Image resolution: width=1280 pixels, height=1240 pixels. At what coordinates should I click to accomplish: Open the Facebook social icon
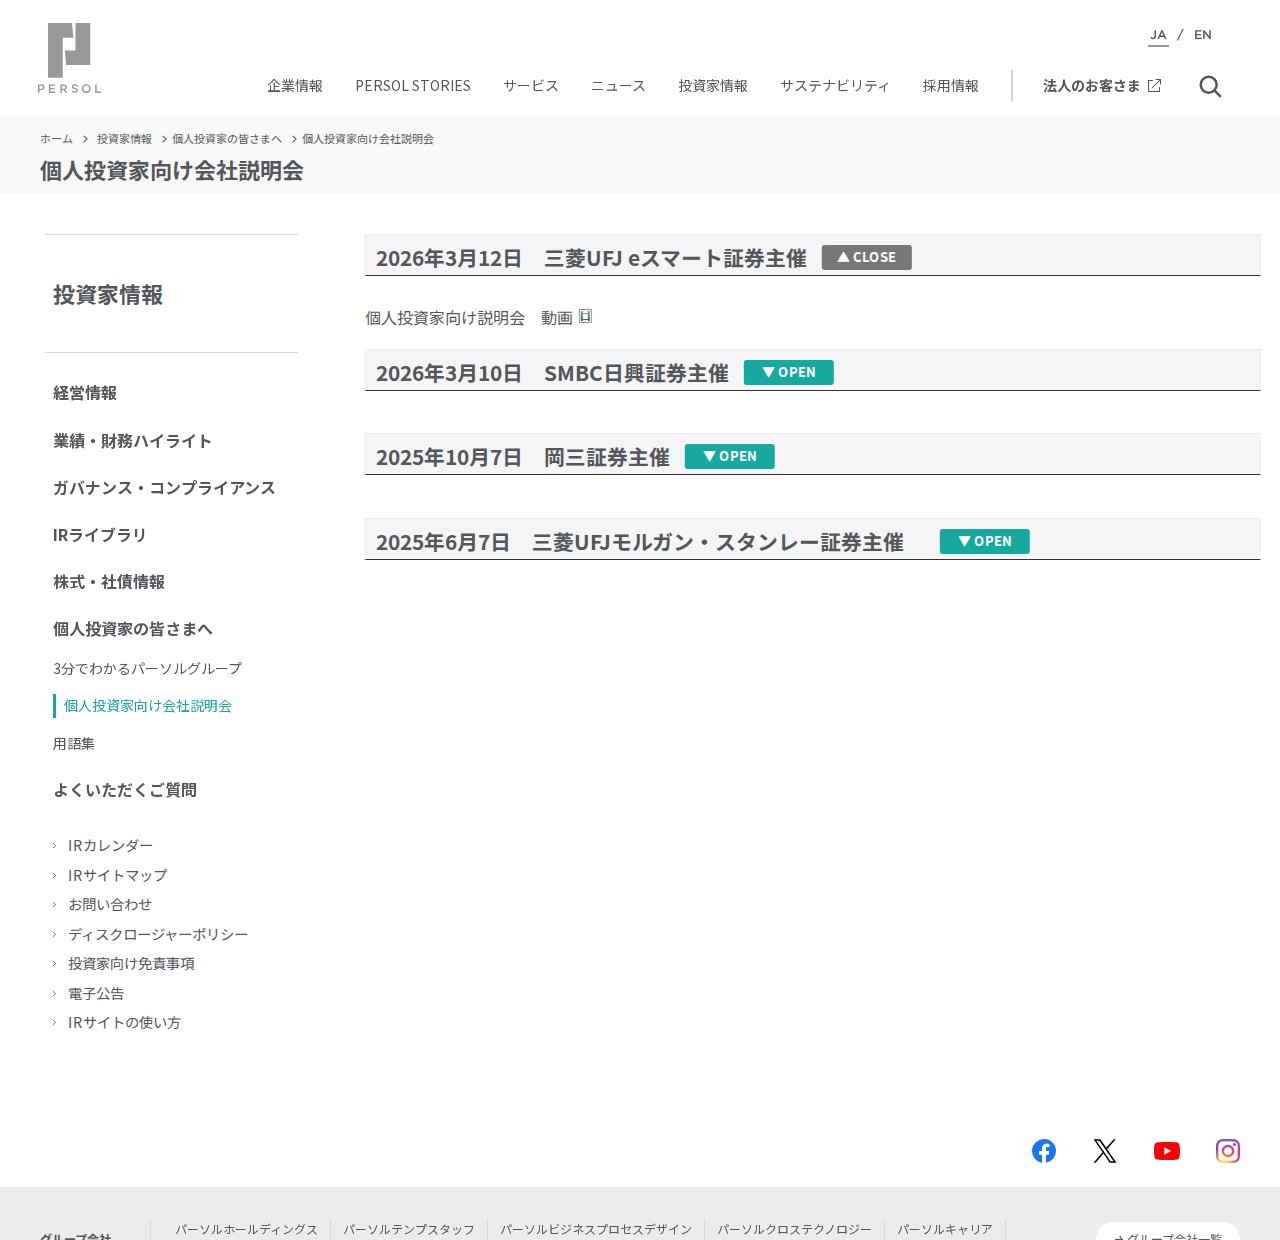1044,1151
